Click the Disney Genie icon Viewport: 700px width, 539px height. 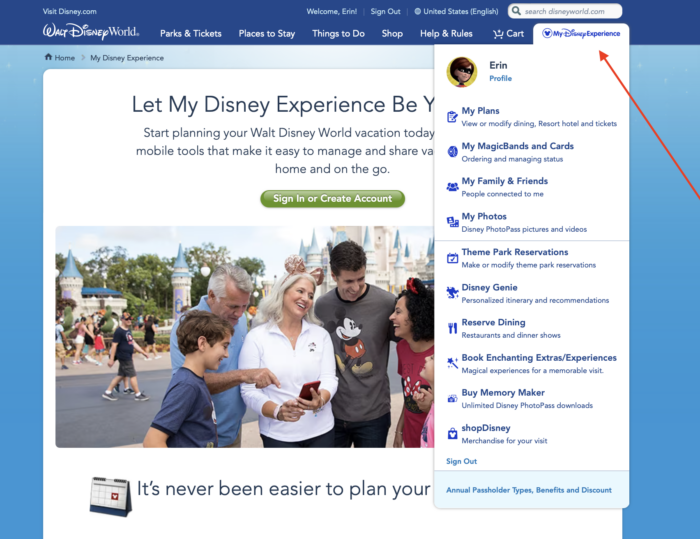point(452,293)
